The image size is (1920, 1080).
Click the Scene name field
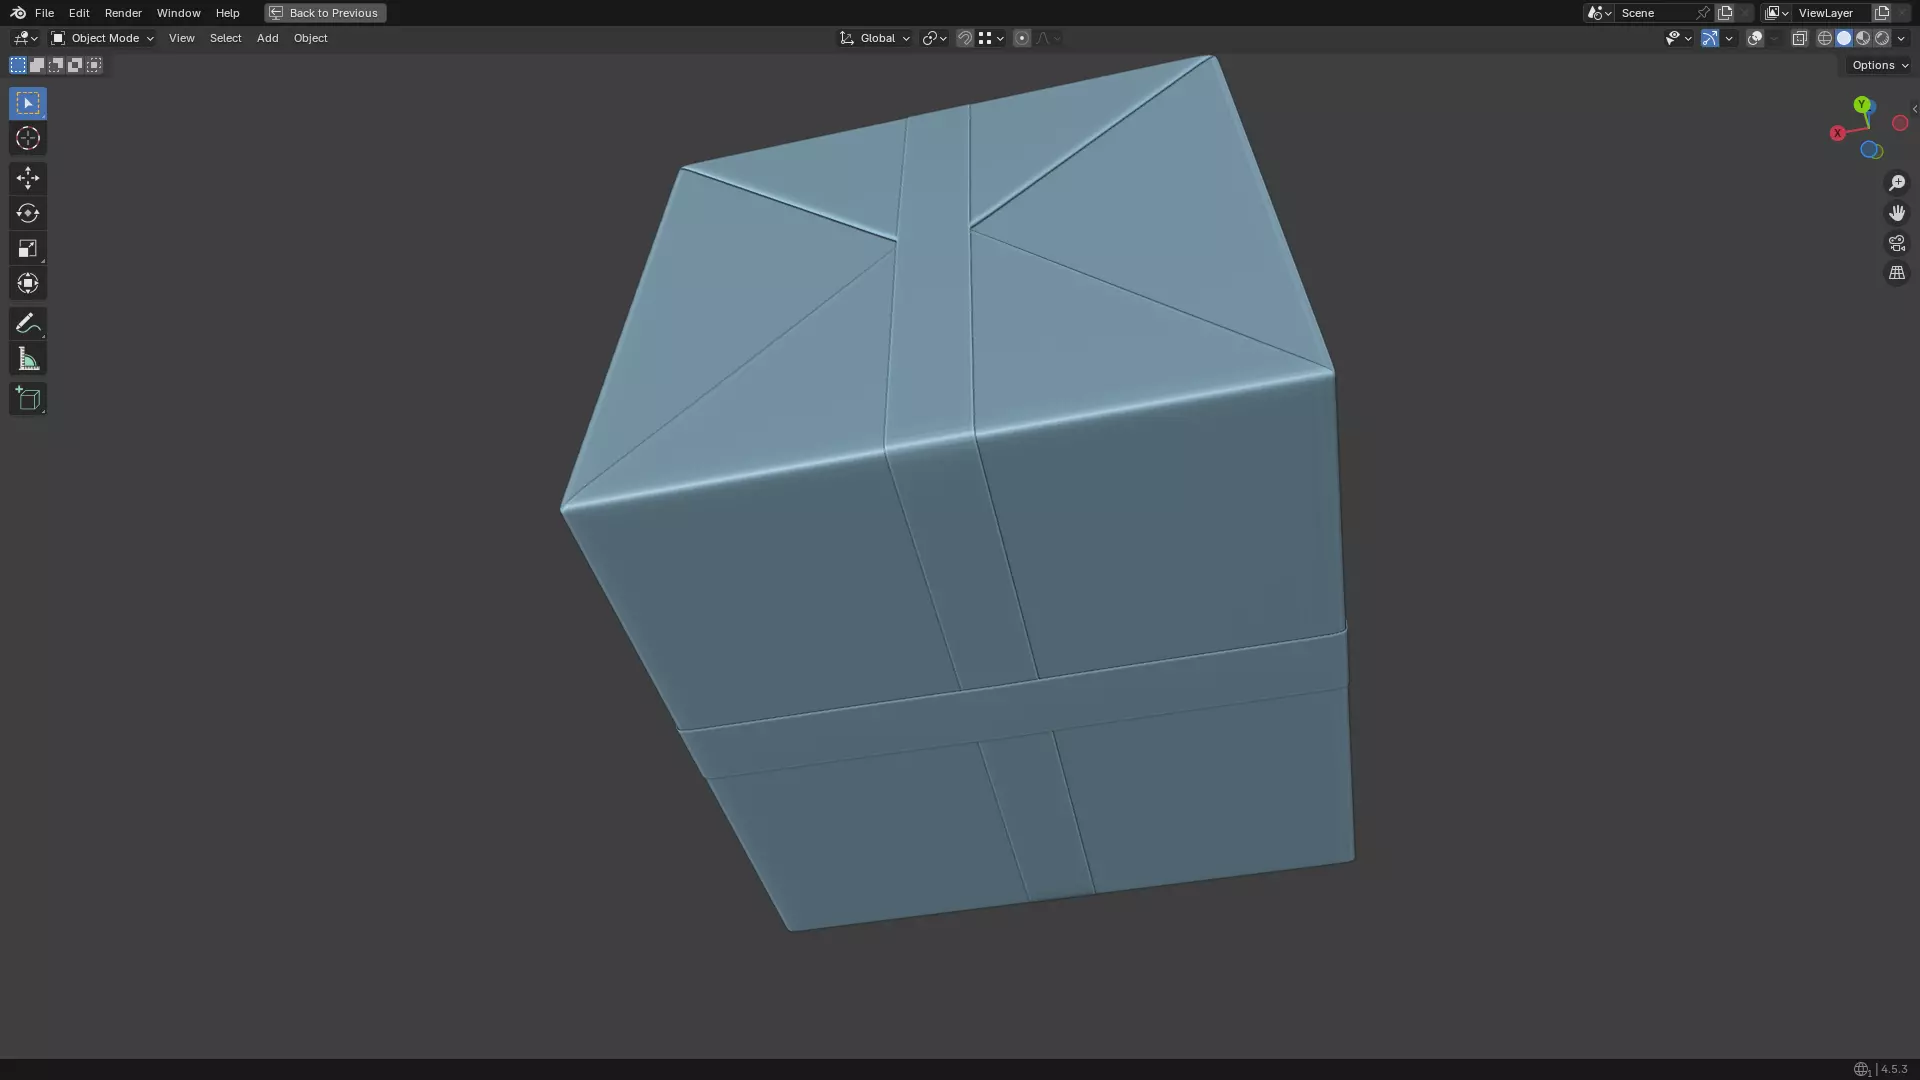[1652, 13]
